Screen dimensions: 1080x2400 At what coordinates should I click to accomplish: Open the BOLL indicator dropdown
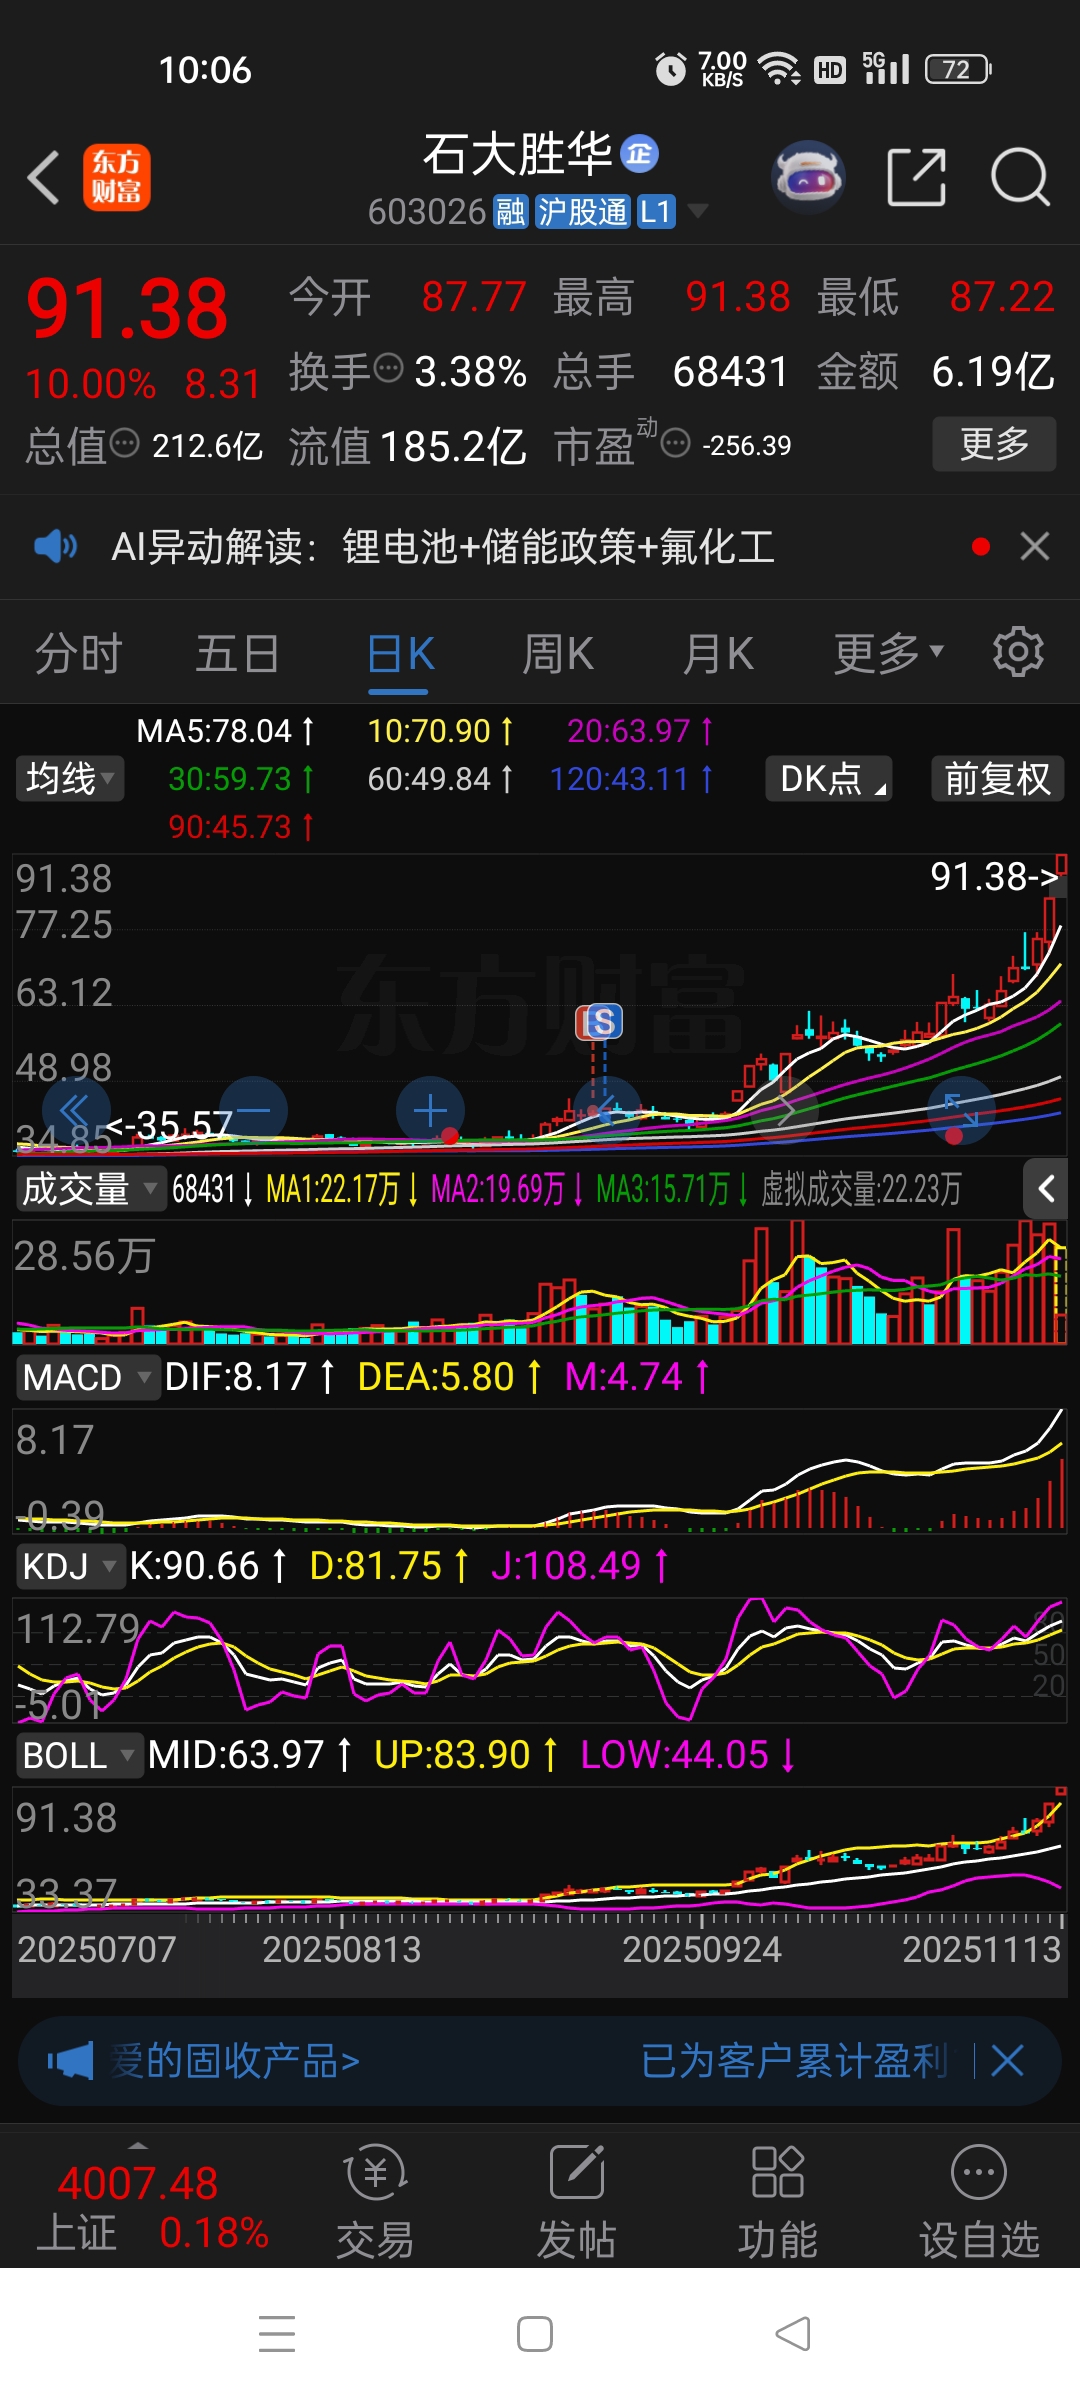pyautogui.click(x=80, y=1755)
